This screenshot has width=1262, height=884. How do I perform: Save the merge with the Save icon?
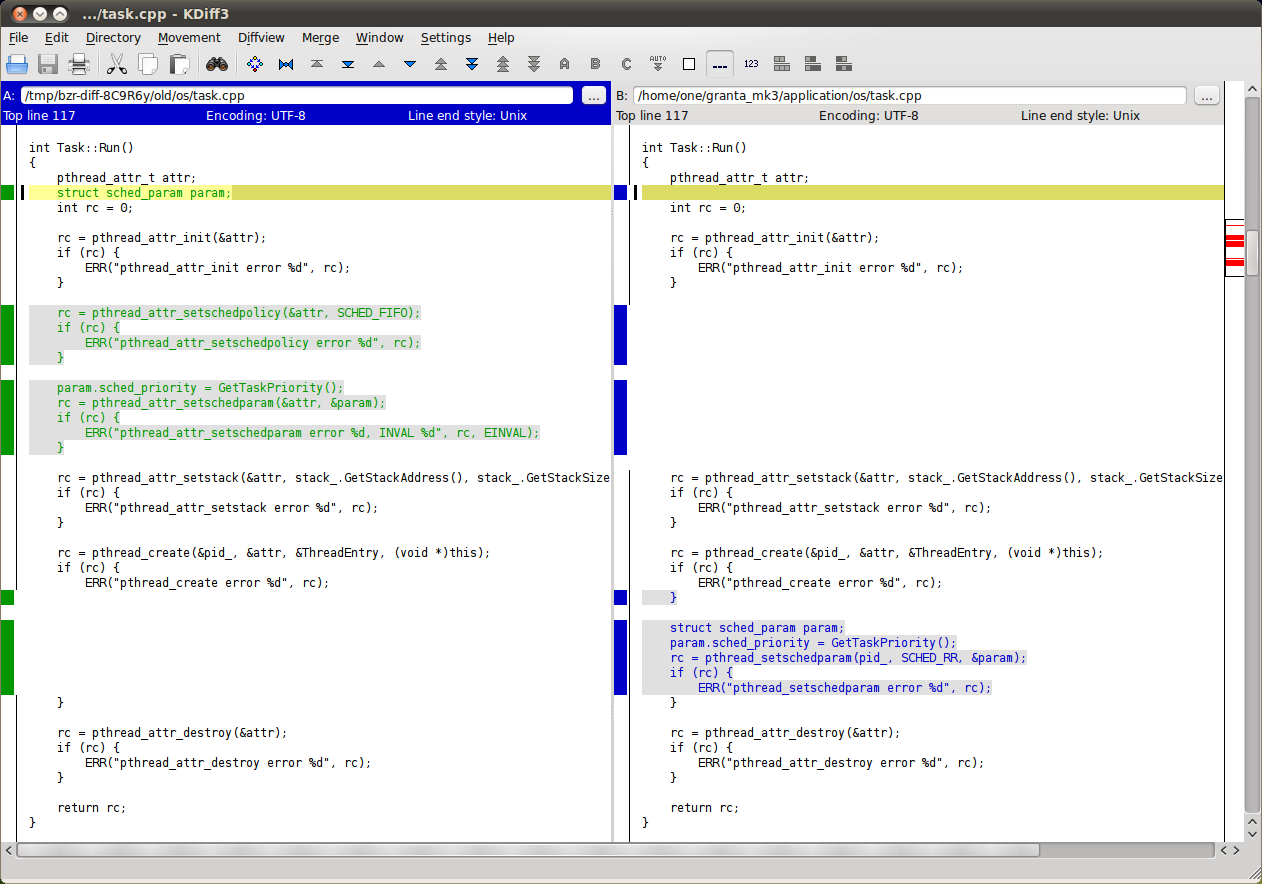click(47, 63)
